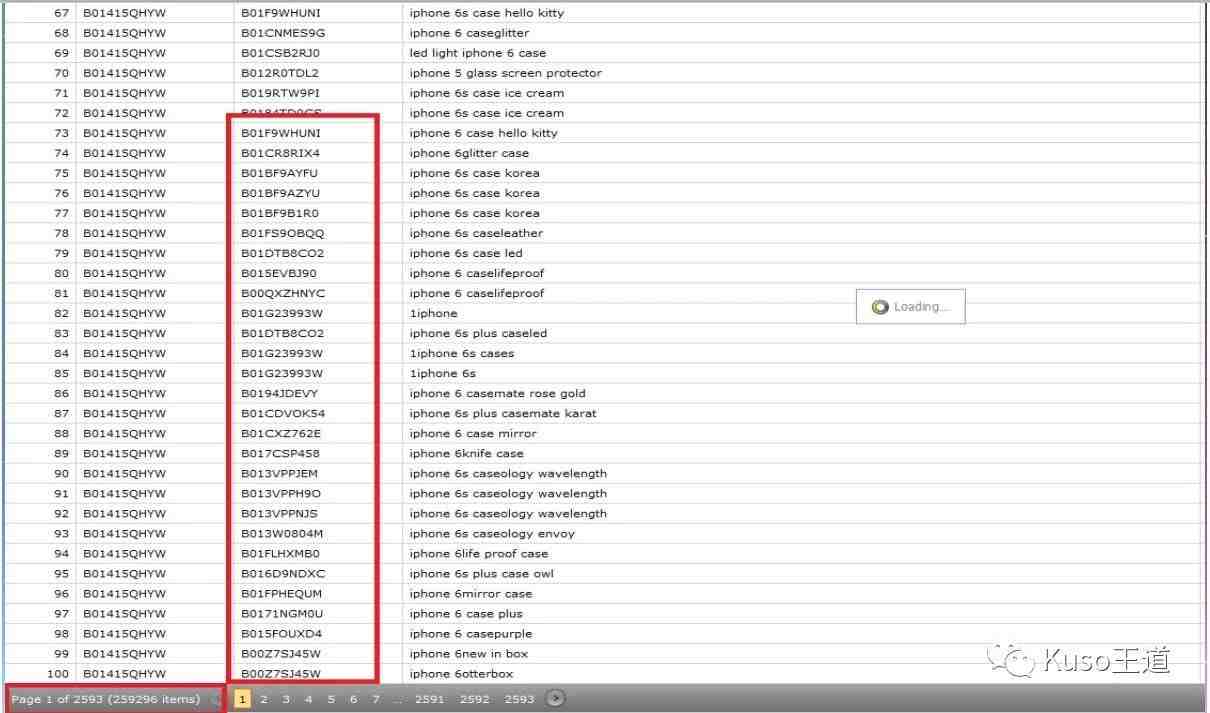Go to page 7
The width and height of the screenshot is (1210, 713).
coord(376,699)
